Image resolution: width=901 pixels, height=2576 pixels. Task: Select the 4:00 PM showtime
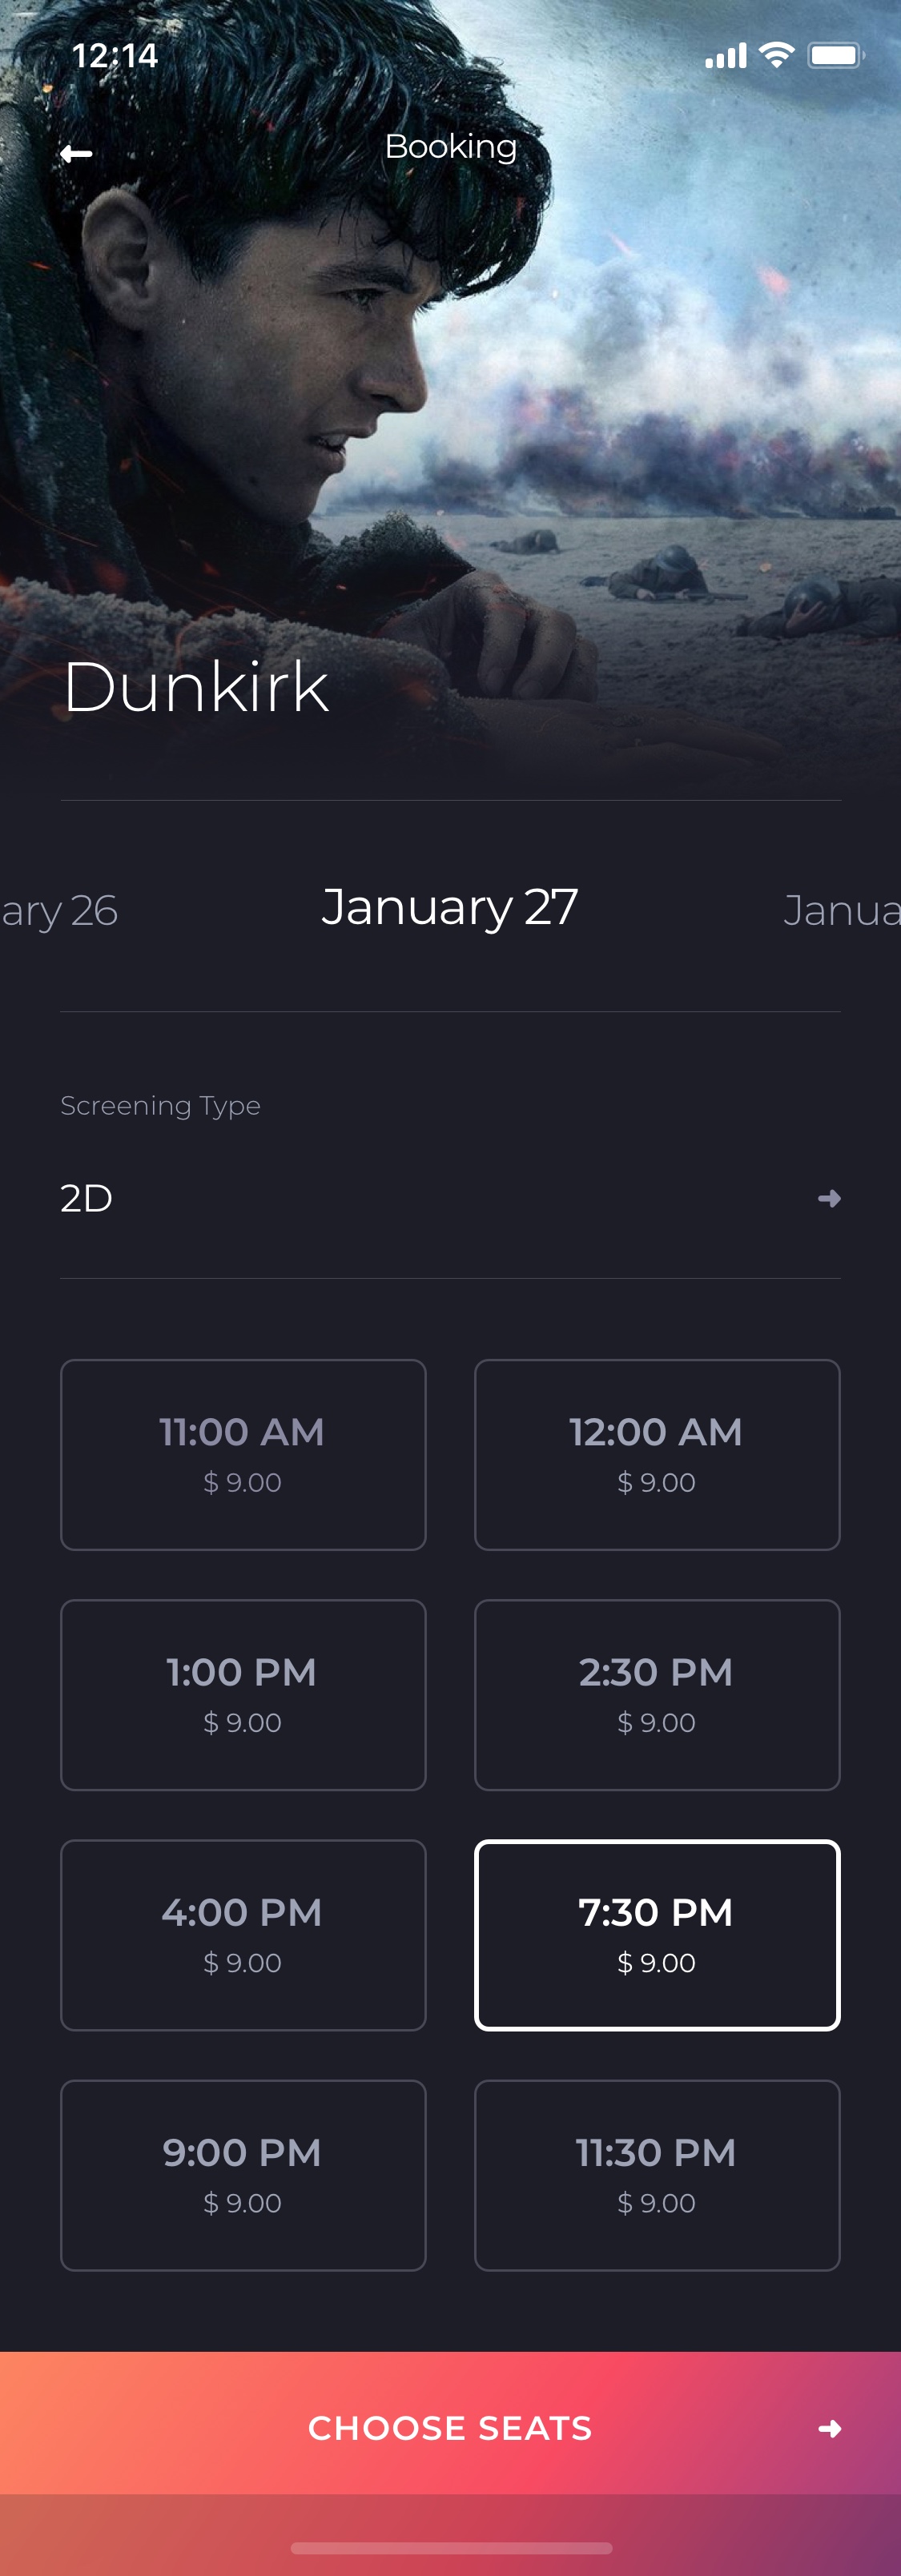(243, 1934)
